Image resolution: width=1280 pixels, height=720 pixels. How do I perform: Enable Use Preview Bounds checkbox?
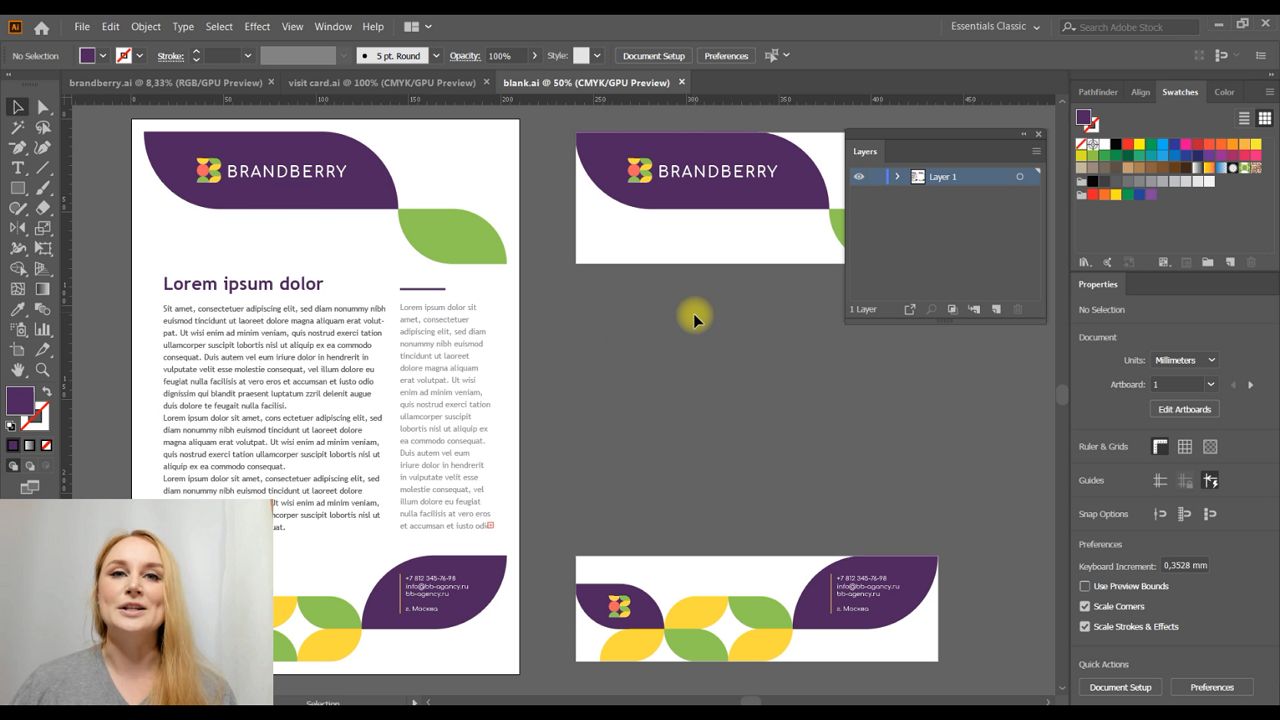(x=1085, y=586)
